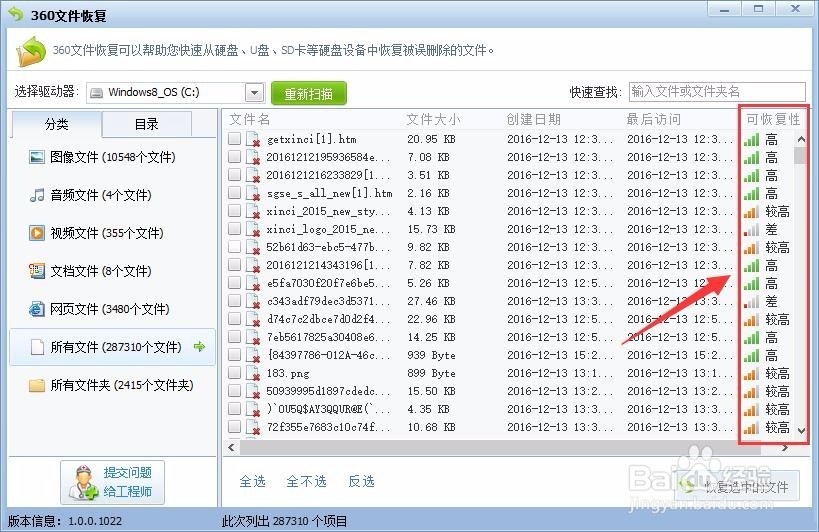The height and width of the screenshot is (532, 819).
Task: Click recoverability bars for 183.png row
Action: pyautogui.click(x=751, y=374)
